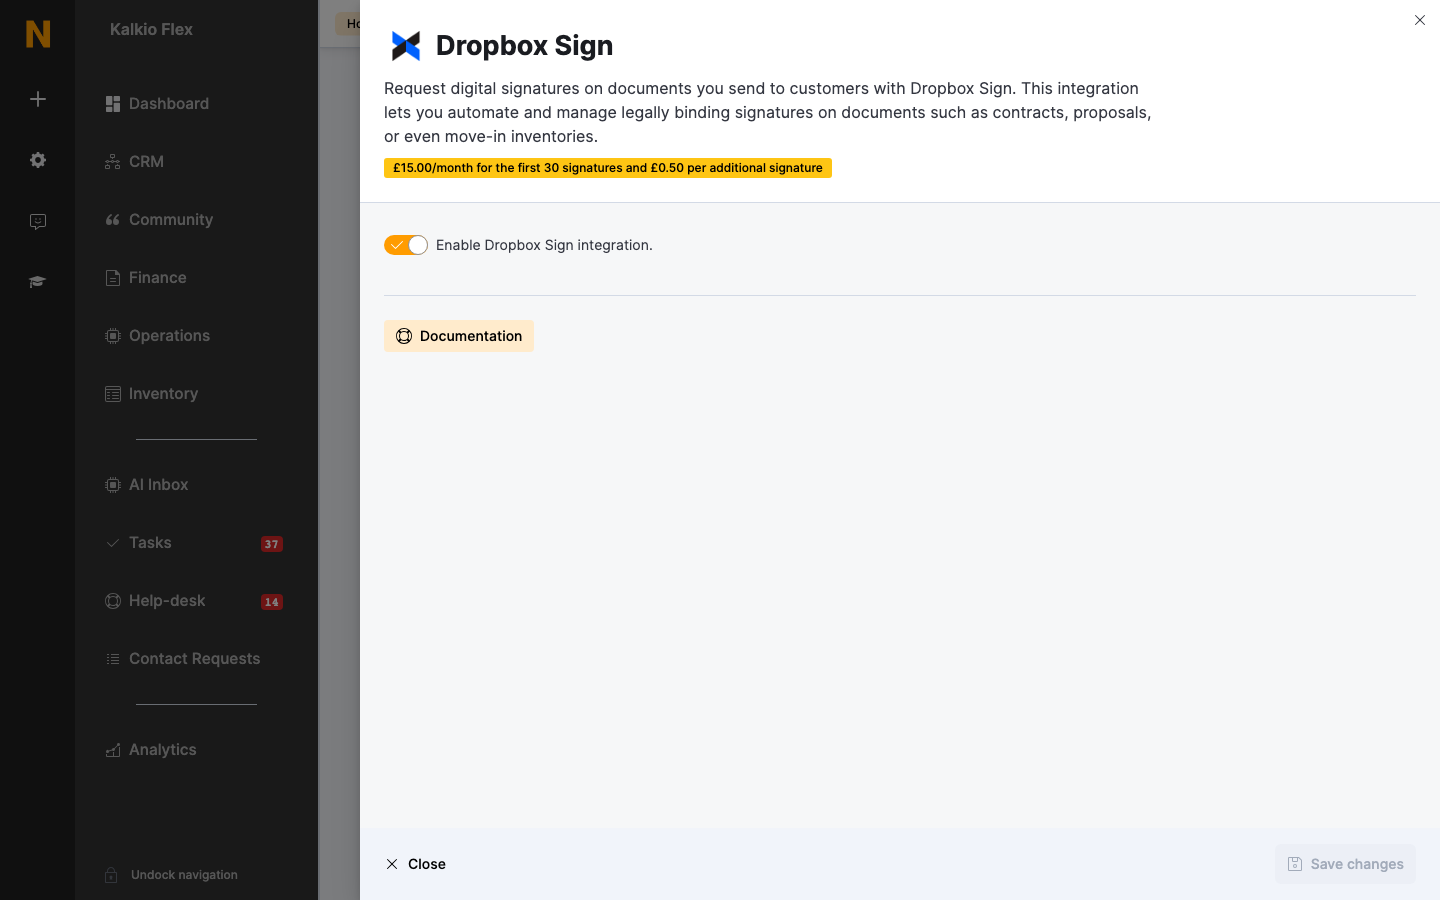Viewport: 1440px width, 900px height.
Task: Click the Save changes button
Action: point(1345,864)
